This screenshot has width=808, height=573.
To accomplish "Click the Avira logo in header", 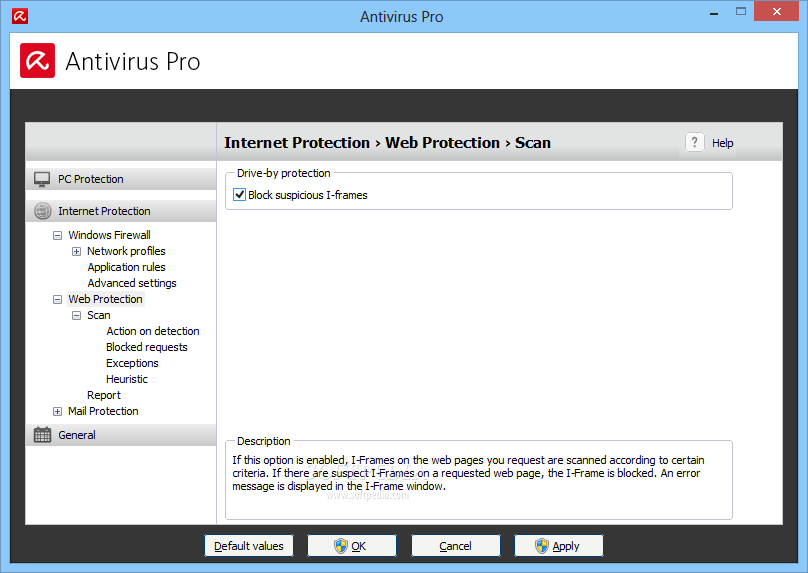I will tap(38, 60).
